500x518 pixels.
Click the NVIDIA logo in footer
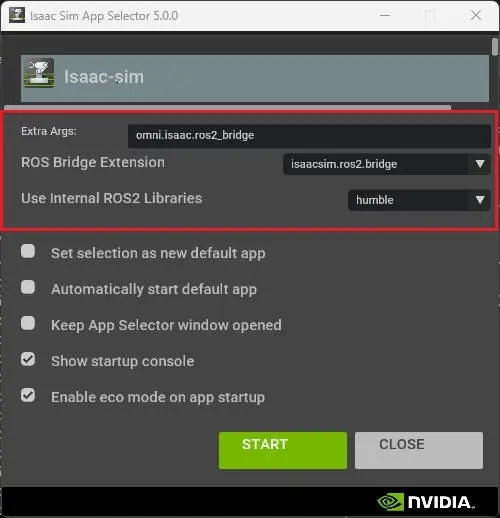[x=426, y=502]
